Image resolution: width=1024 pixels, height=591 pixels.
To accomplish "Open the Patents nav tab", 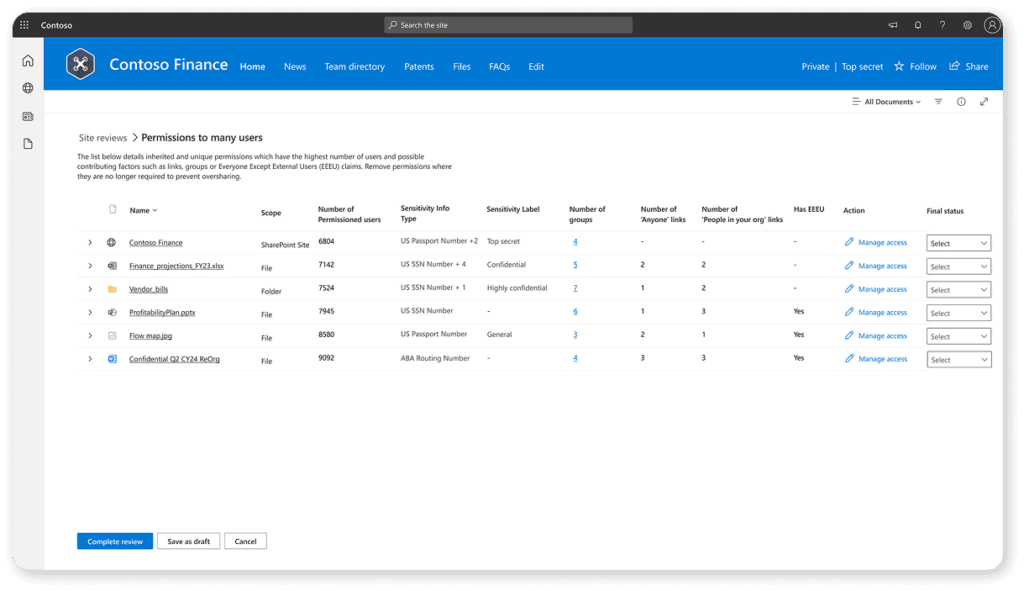I will point(419,67).
